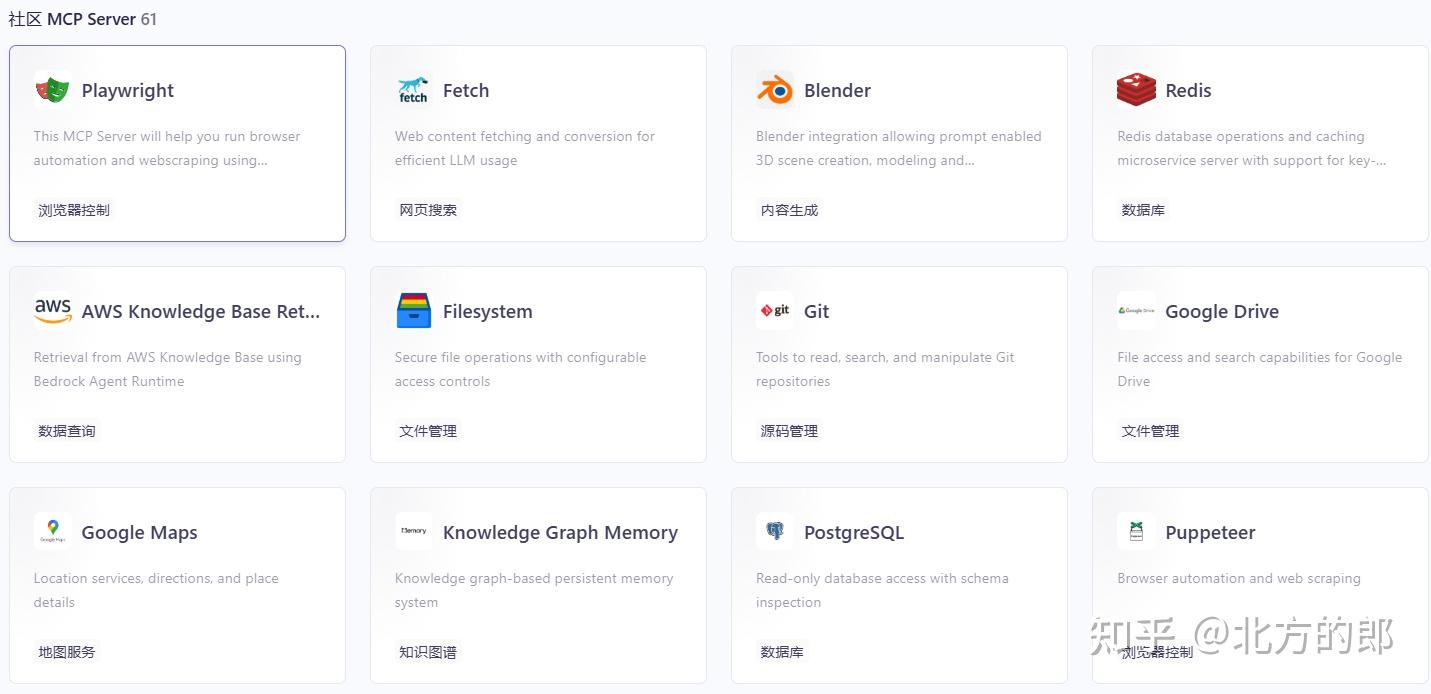
Task: Click Playwright description about browser automation
Action: click(167, 148)
